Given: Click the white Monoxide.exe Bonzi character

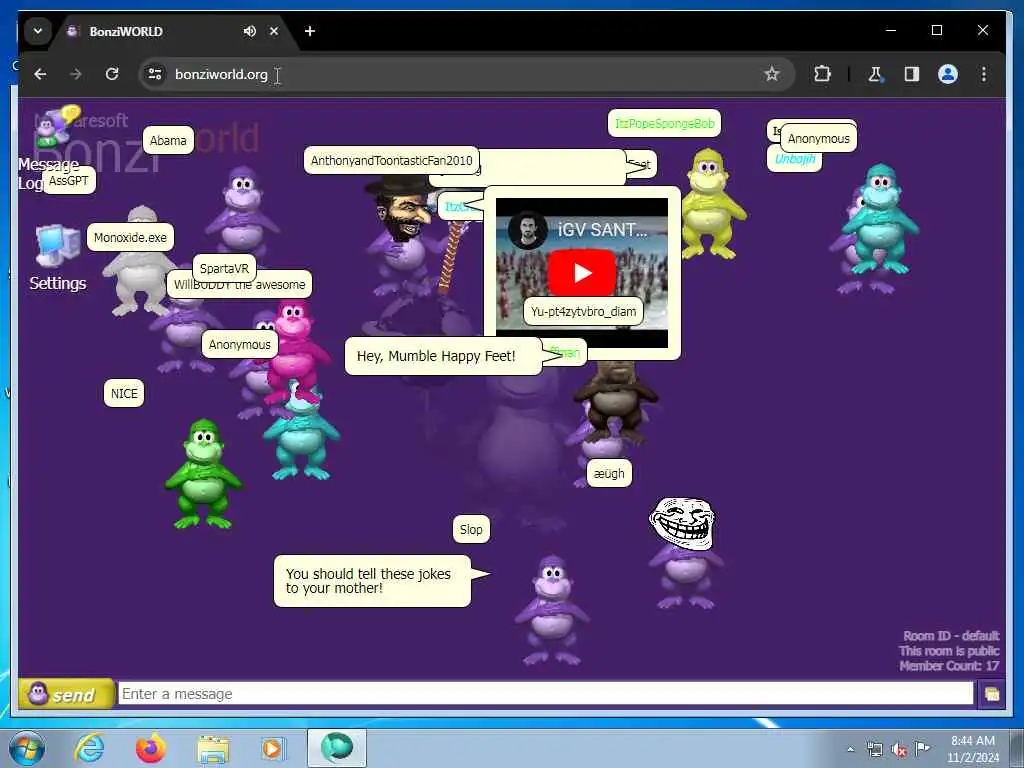Looking at the screenshot, I should 139,274.
